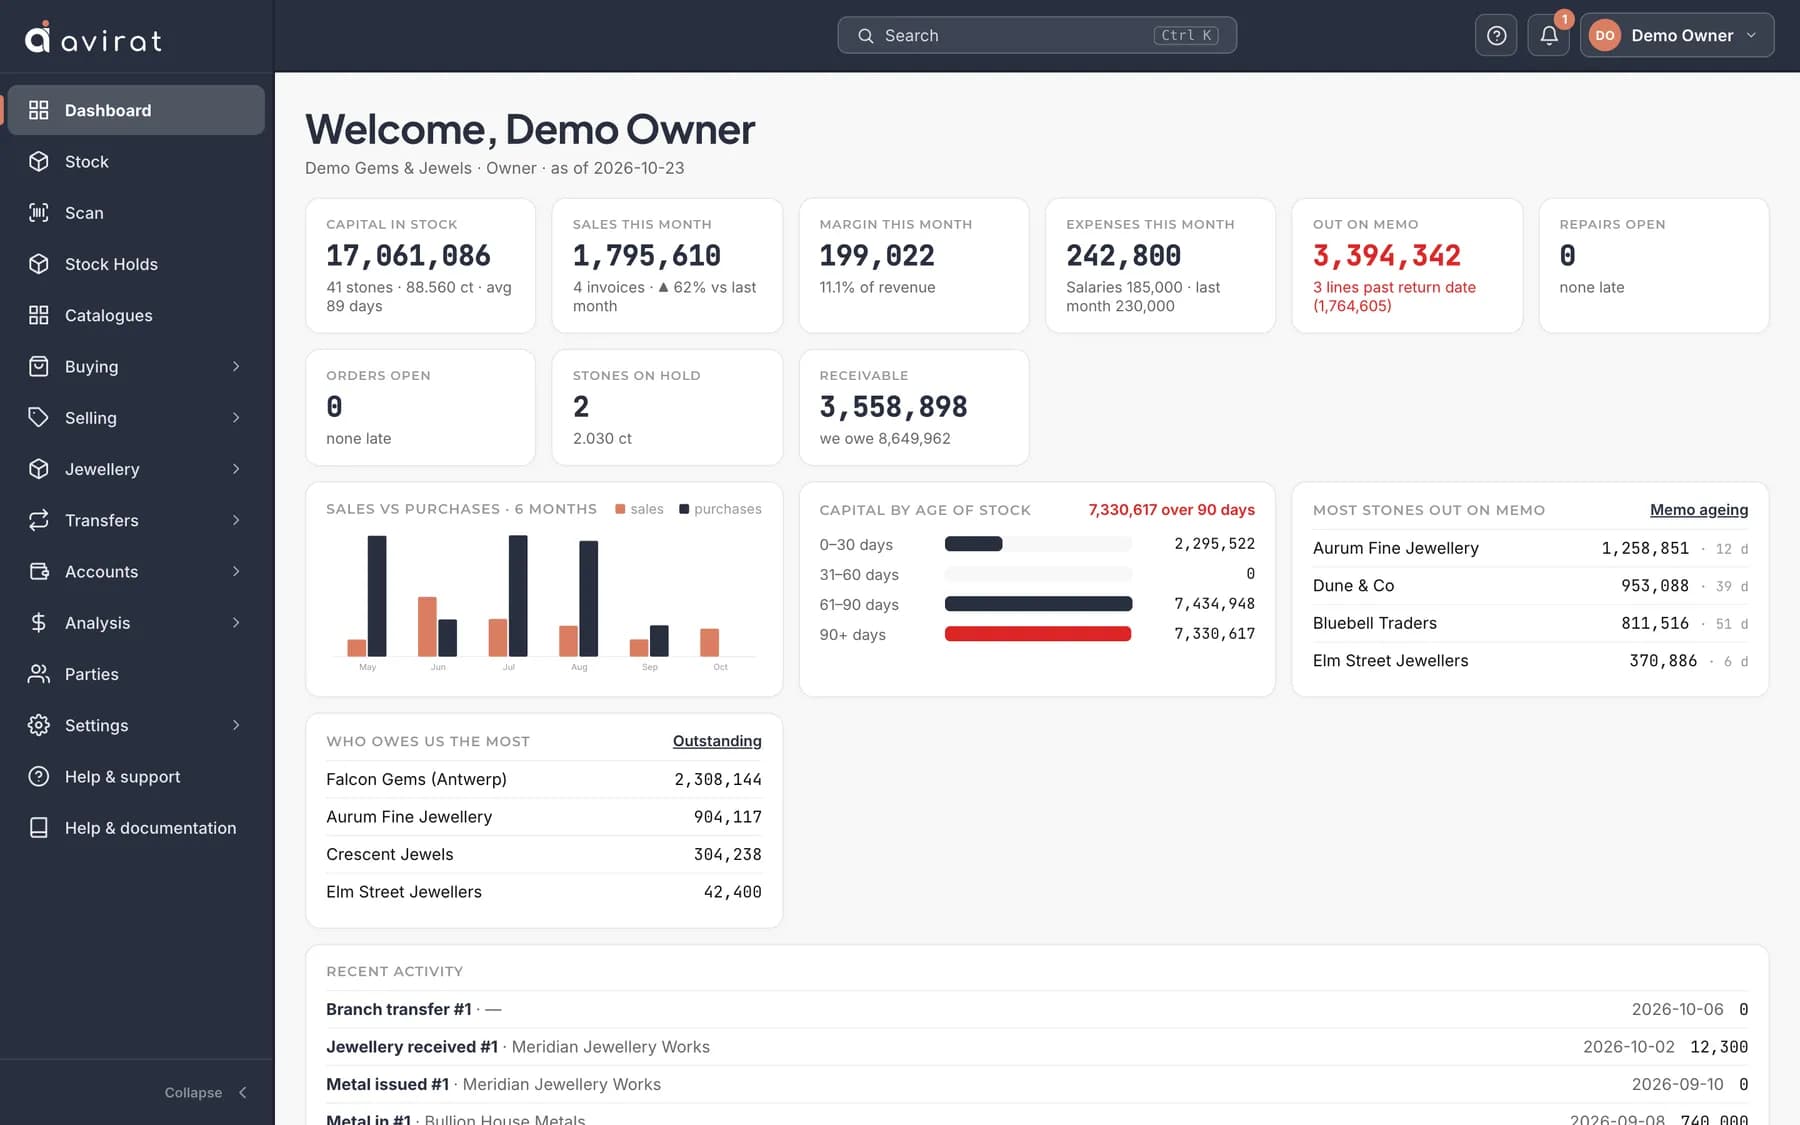
Task: Open Dashboard via its grid icon
Action: 39,110
